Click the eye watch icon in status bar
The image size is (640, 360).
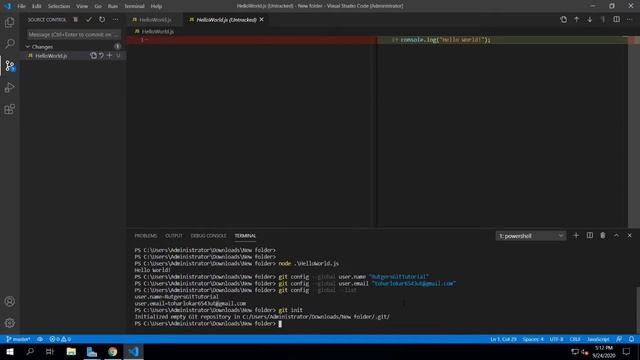[40, 339]
